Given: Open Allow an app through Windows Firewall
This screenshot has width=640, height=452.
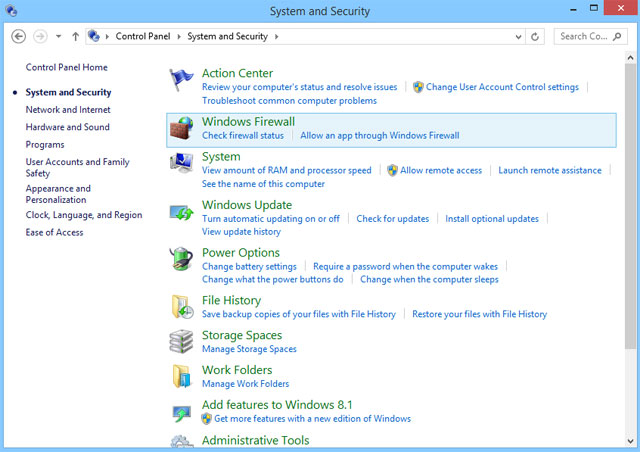Looking at the screenshot, I should click(x=380, y=136).
